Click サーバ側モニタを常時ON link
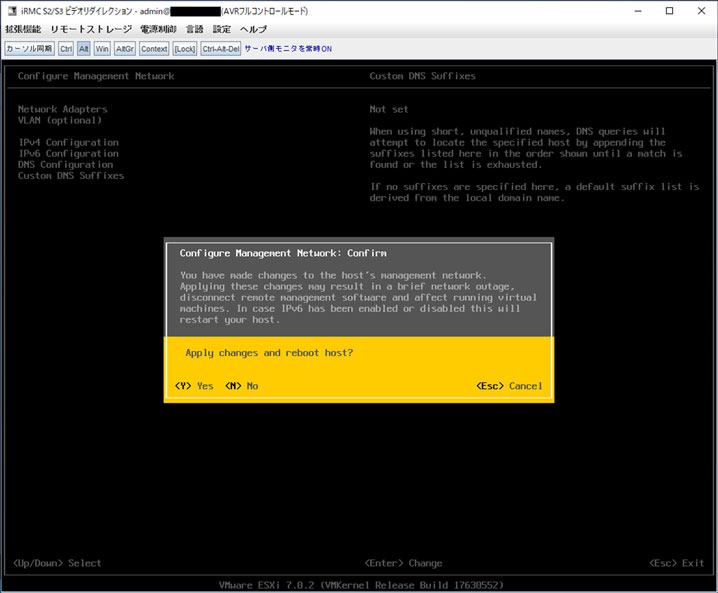 (x=288, y=49)
